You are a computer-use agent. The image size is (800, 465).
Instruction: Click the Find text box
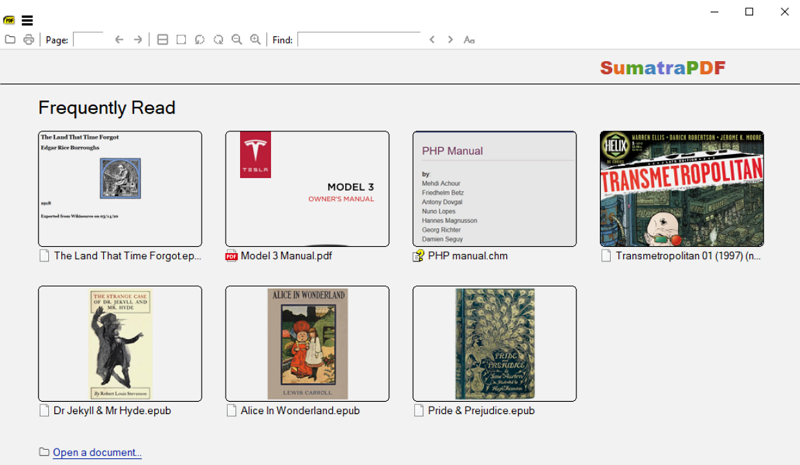pyautogui.click(x=358, y=40)
